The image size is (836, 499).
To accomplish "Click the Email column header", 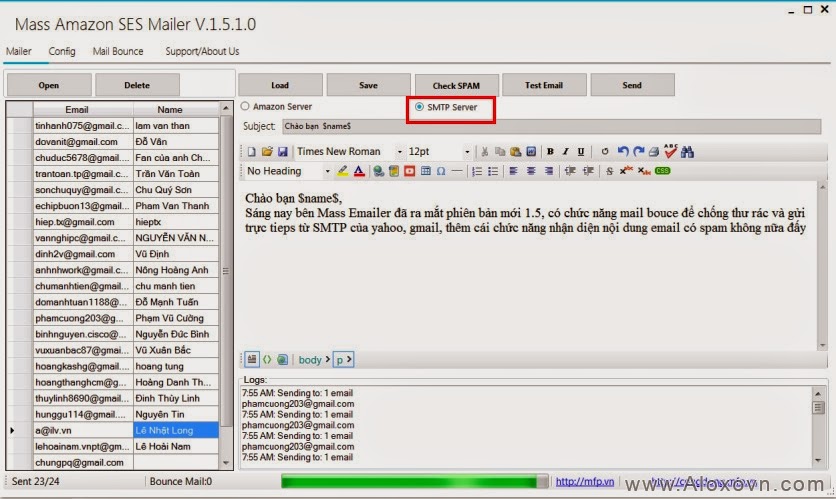I will tap(83, 109).
